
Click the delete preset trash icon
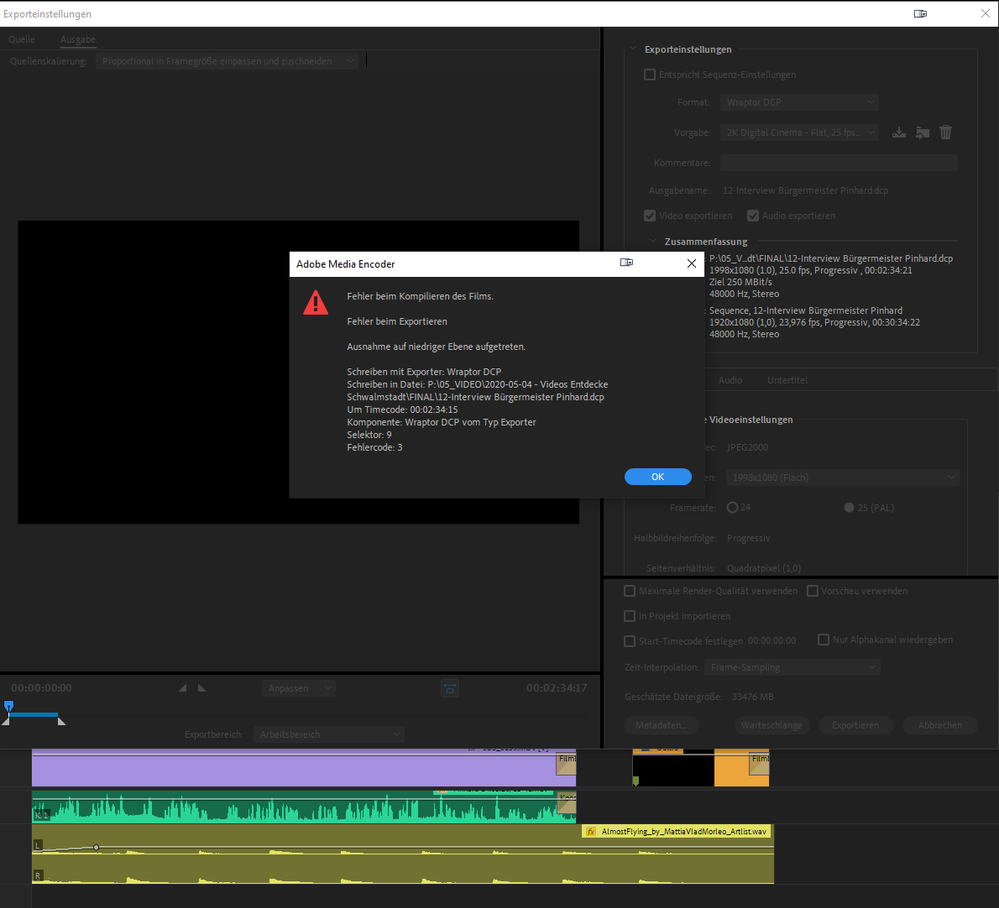pos(945,133)
